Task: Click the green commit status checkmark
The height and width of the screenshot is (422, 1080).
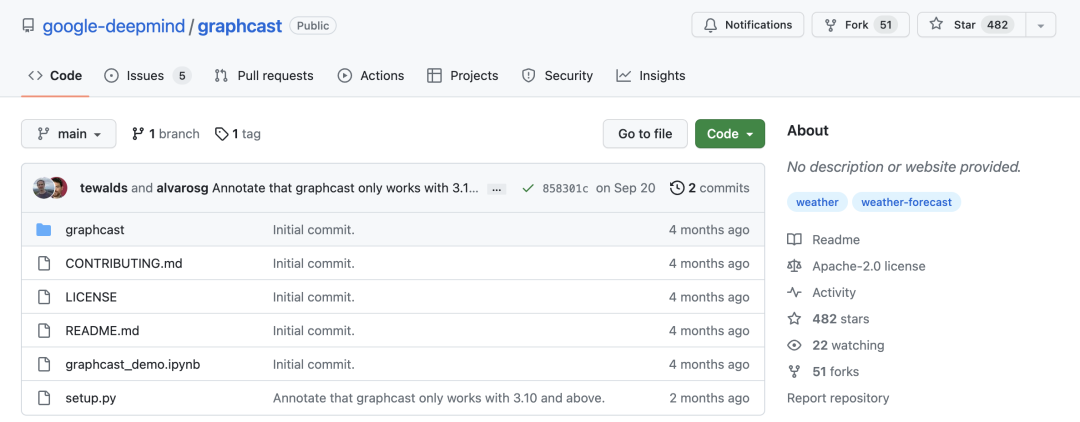Action: 528,188
